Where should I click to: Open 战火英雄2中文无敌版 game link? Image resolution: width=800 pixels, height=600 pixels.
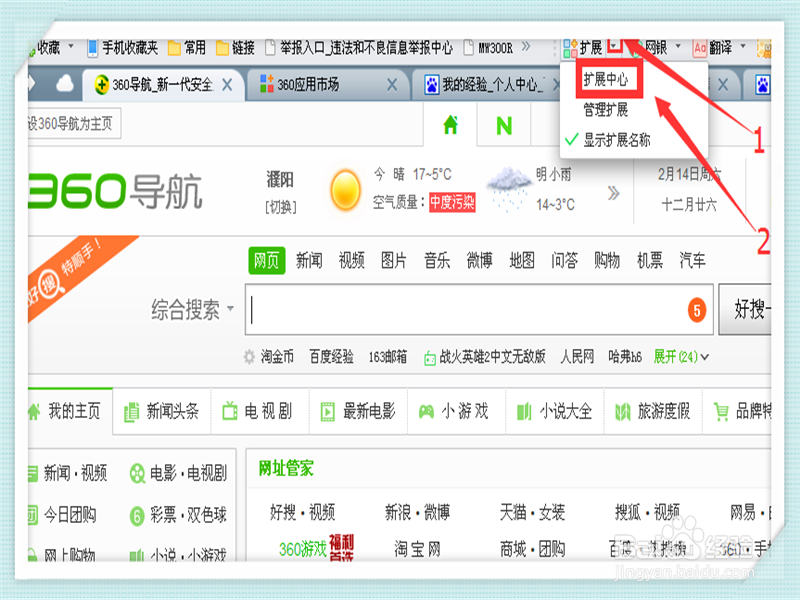click(485, 357)
